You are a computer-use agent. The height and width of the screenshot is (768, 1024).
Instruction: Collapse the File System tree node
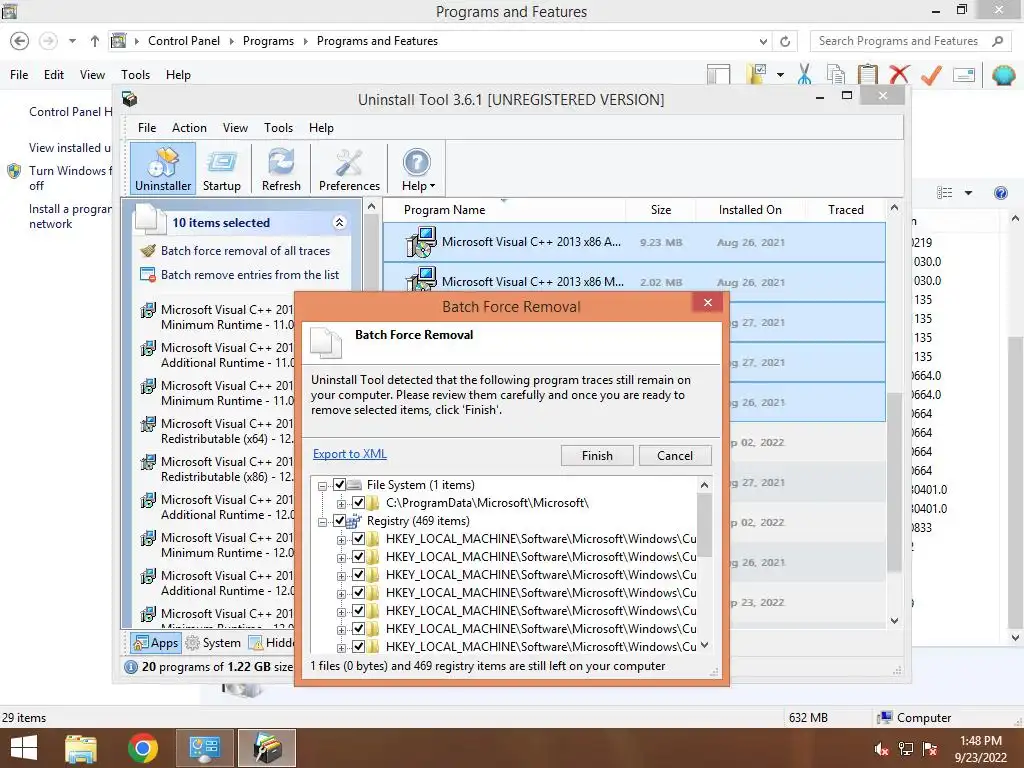pos(322,486)
